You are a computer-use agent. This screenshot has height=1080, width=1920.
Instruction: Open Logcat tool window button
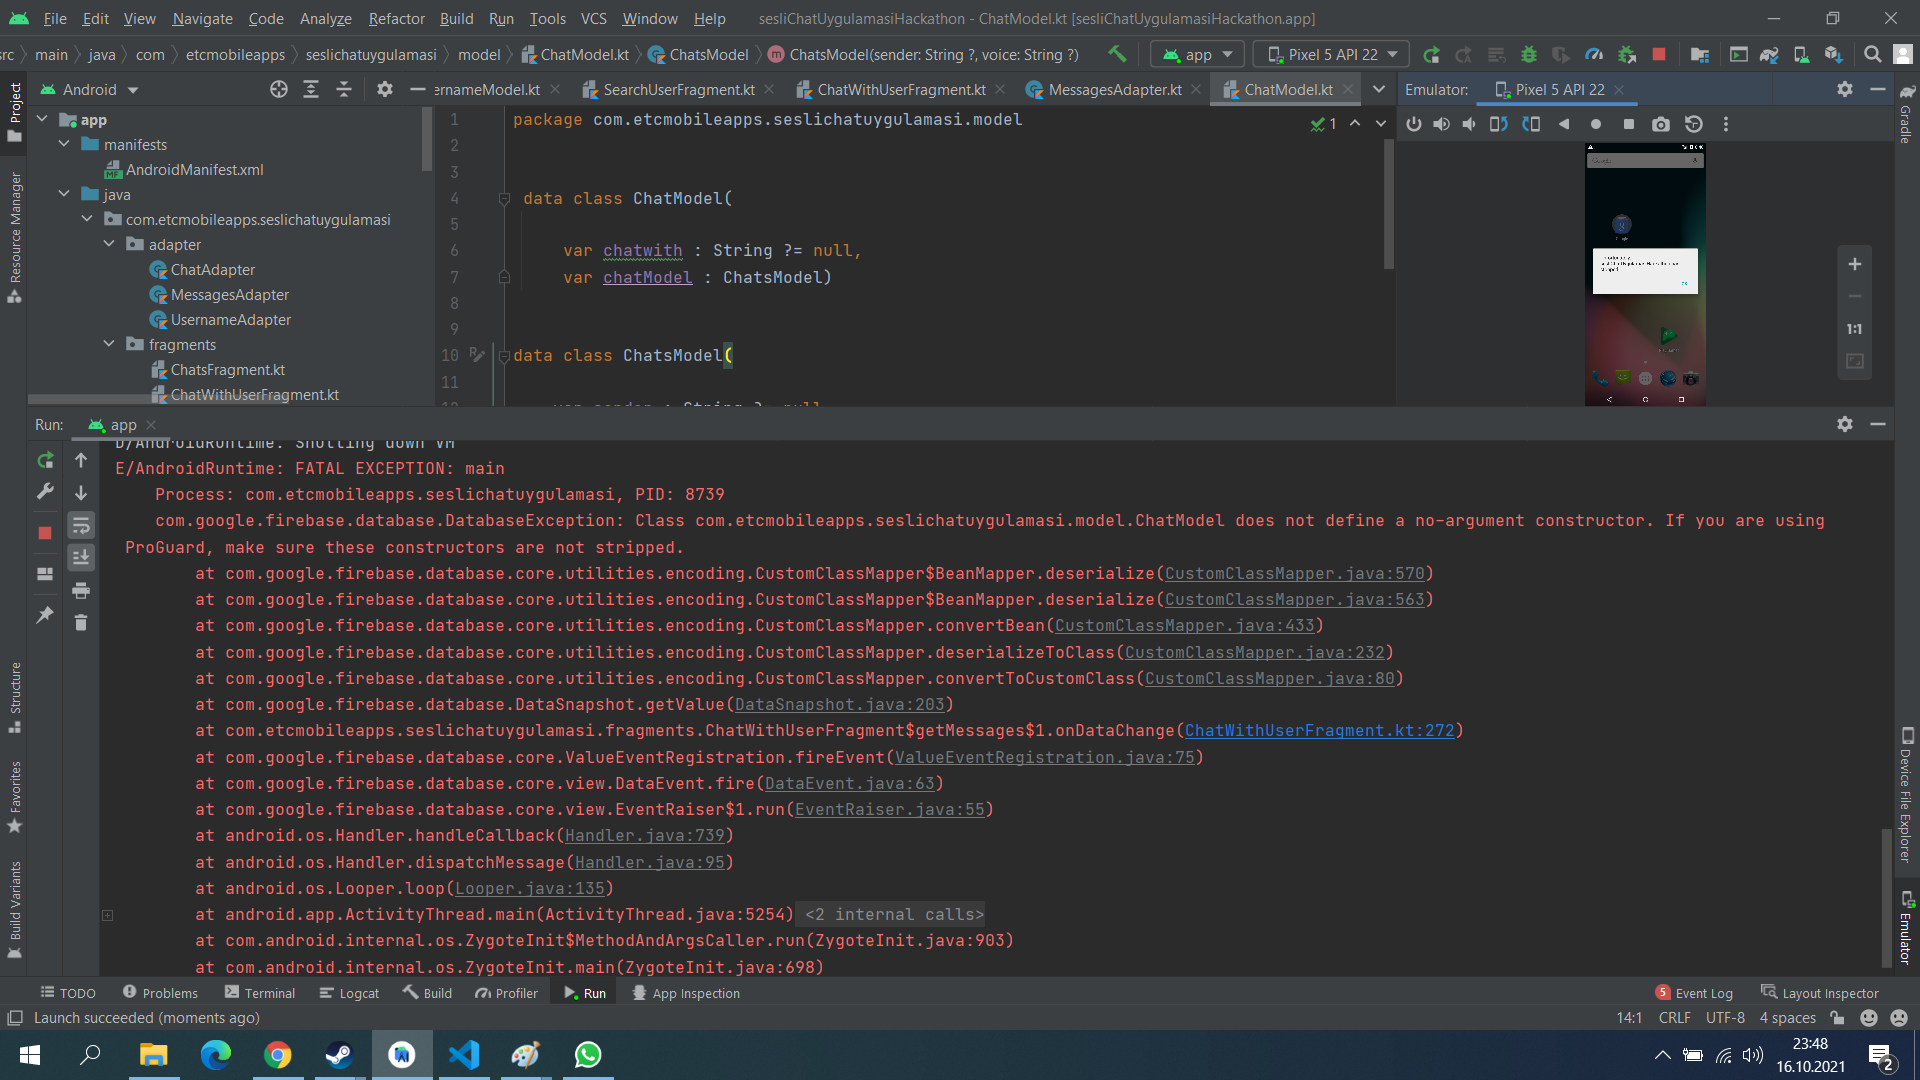pos(349,993)
